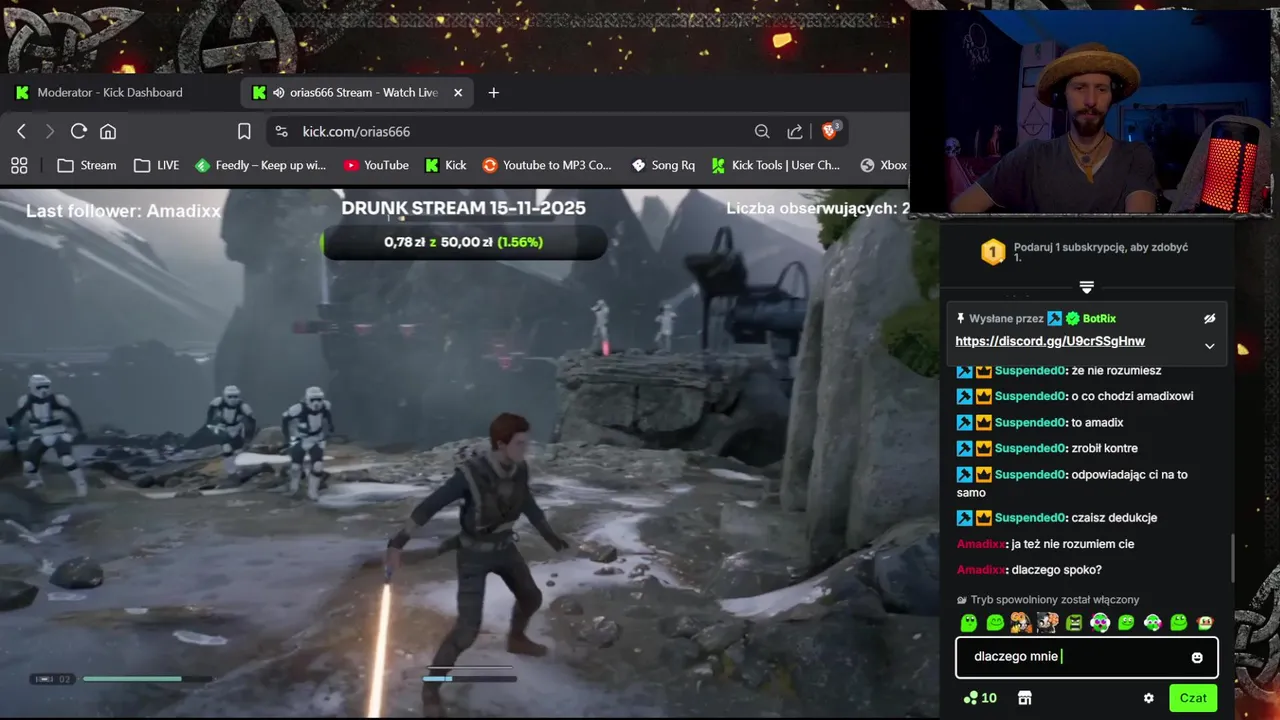
Task: Insert the third orange character emote
Action: click(x=1021, y=623)
